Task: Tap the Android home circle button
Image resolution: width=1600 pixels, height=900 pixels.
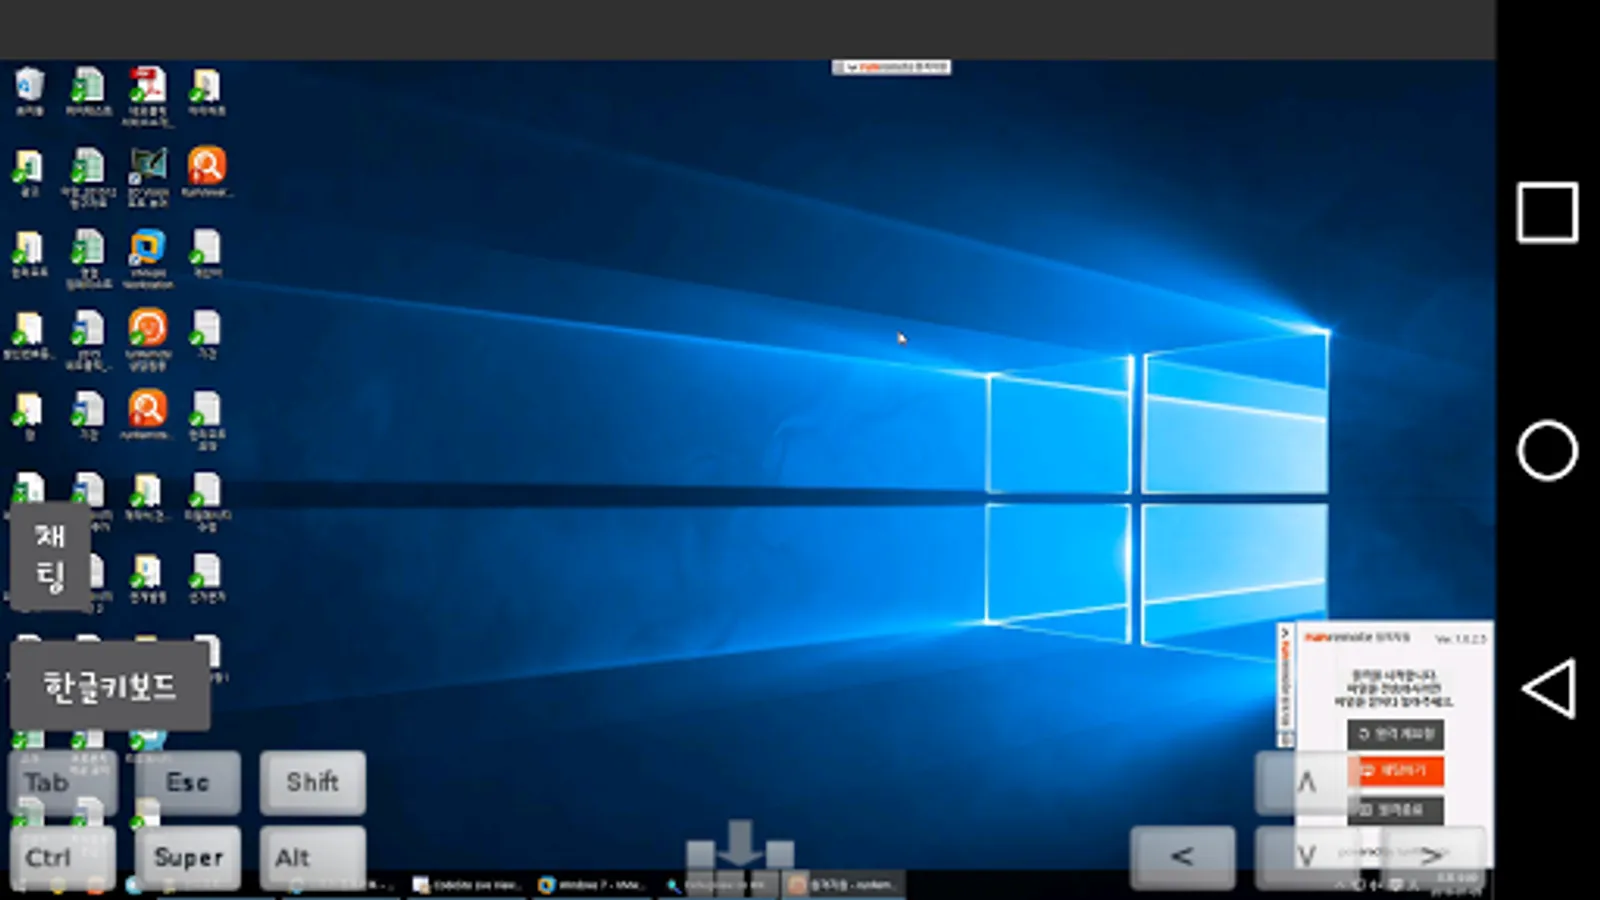Action: [x=1547, y=450]
